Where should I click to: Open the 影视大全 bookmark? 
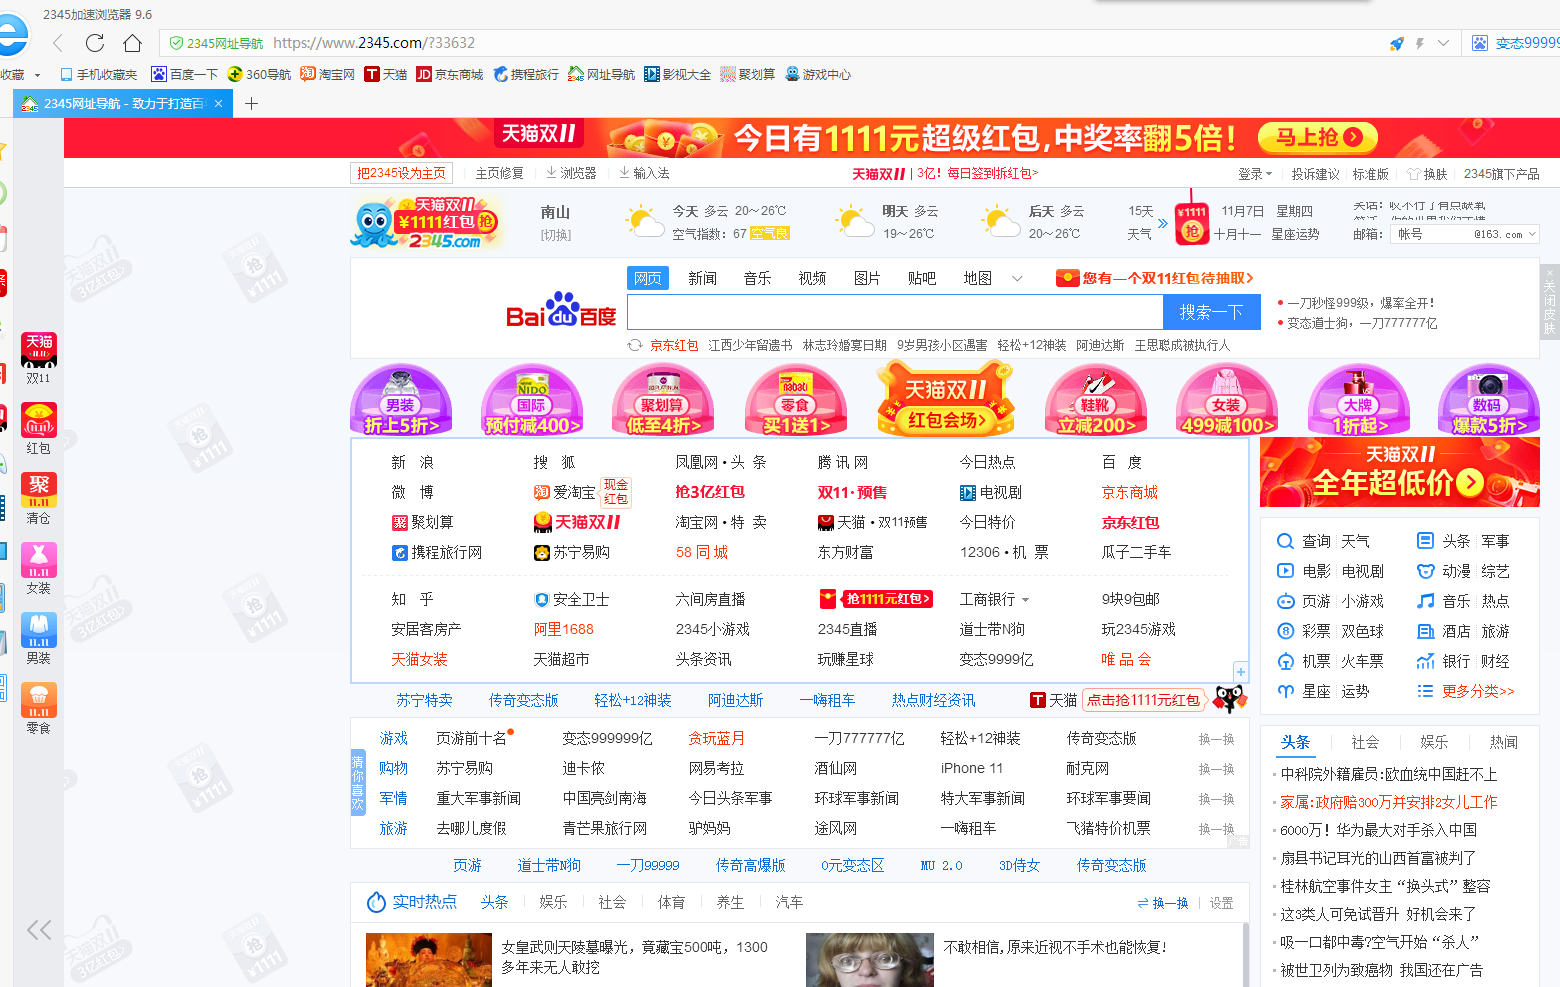click(678, 74)
